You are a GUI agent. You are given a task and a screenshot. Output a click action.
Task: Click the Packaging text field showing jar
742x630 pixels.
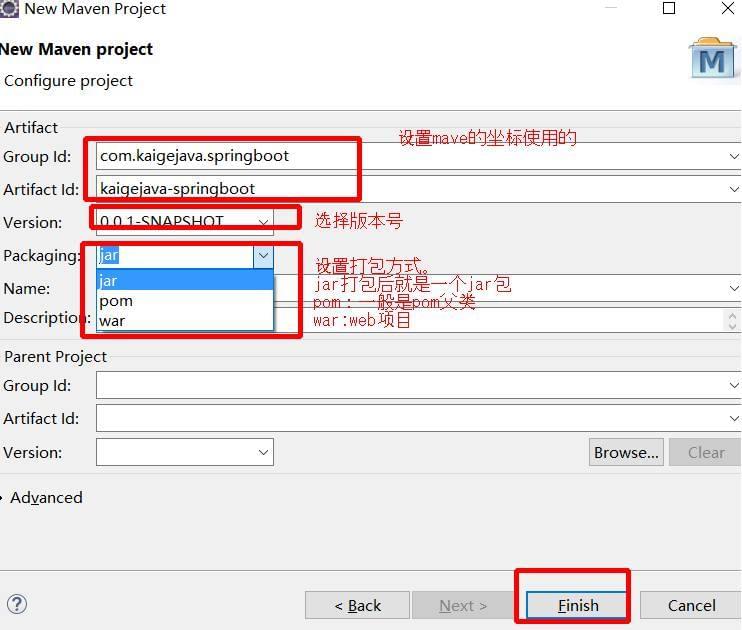(175, 256)
